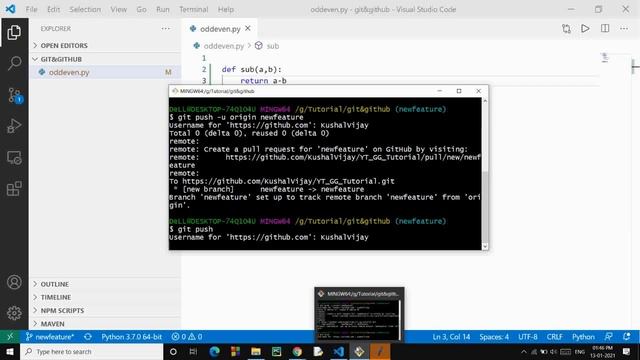Viewport: 640px width, 360px height.
Task: Open editor more actions ellipsis
Action: pyautogui.click(x=624, y=29)
